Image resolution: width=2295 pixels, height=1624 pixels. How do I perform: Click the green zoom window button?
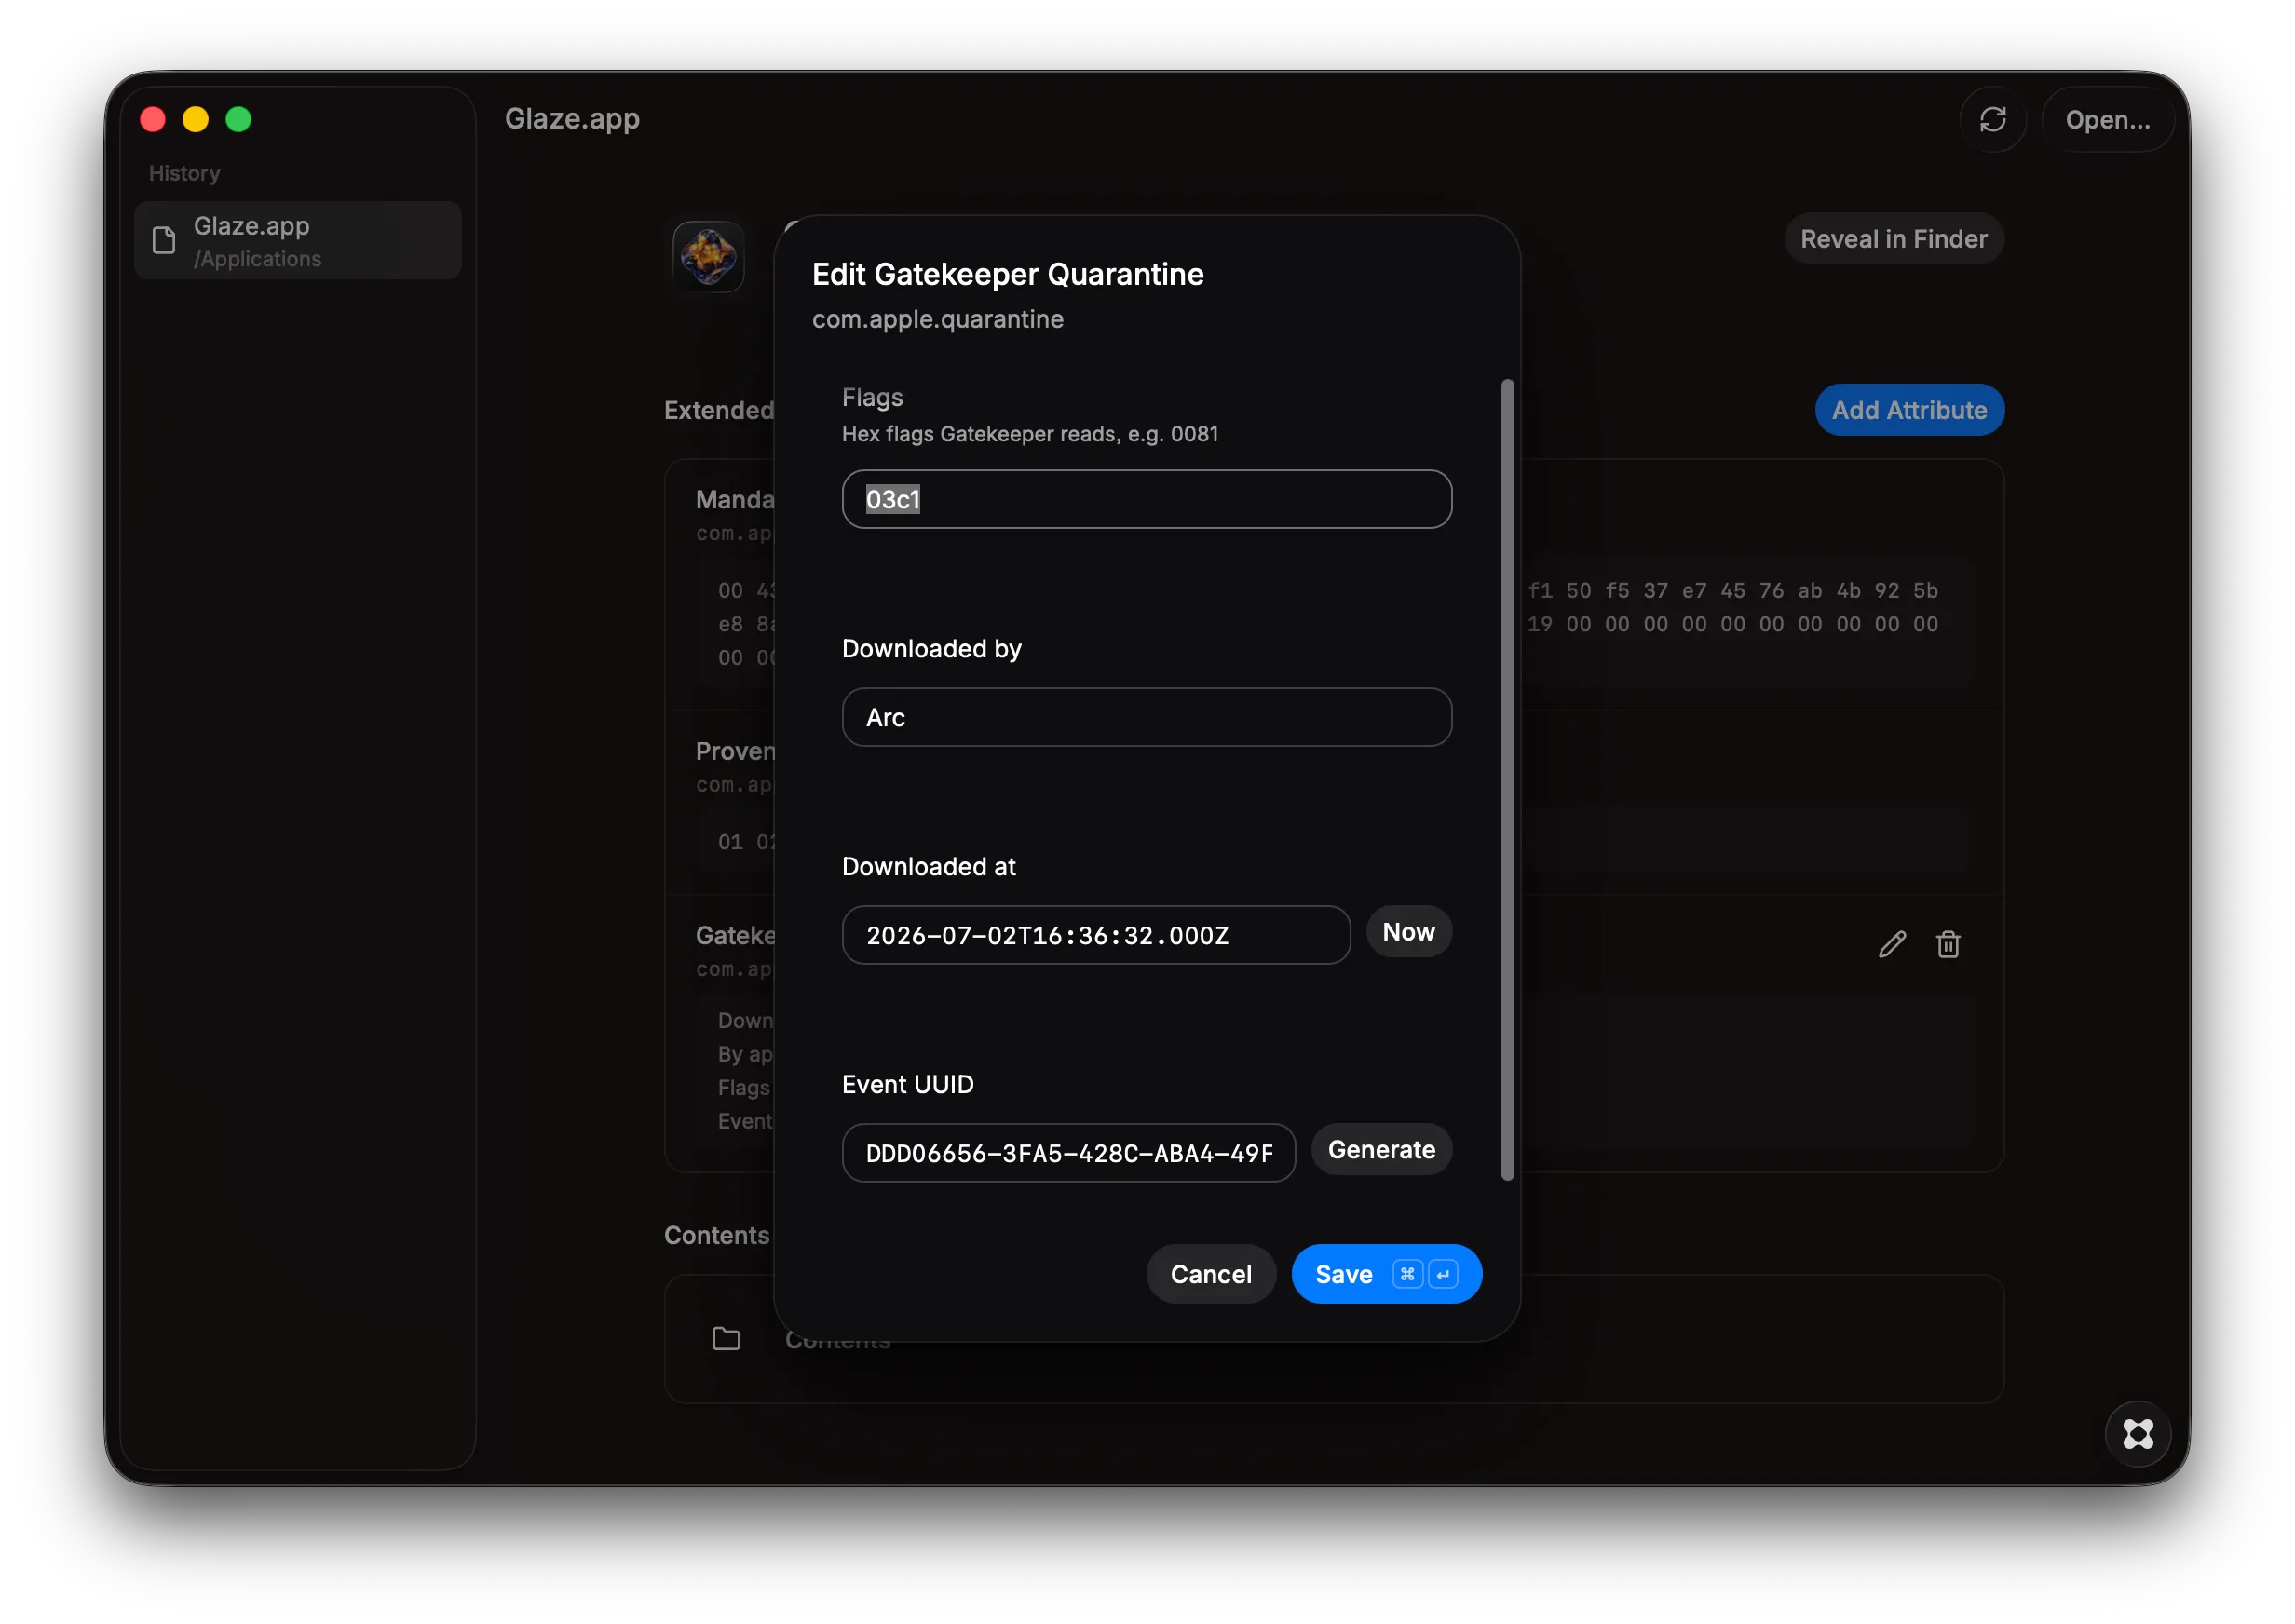click(x=238, y=120)
